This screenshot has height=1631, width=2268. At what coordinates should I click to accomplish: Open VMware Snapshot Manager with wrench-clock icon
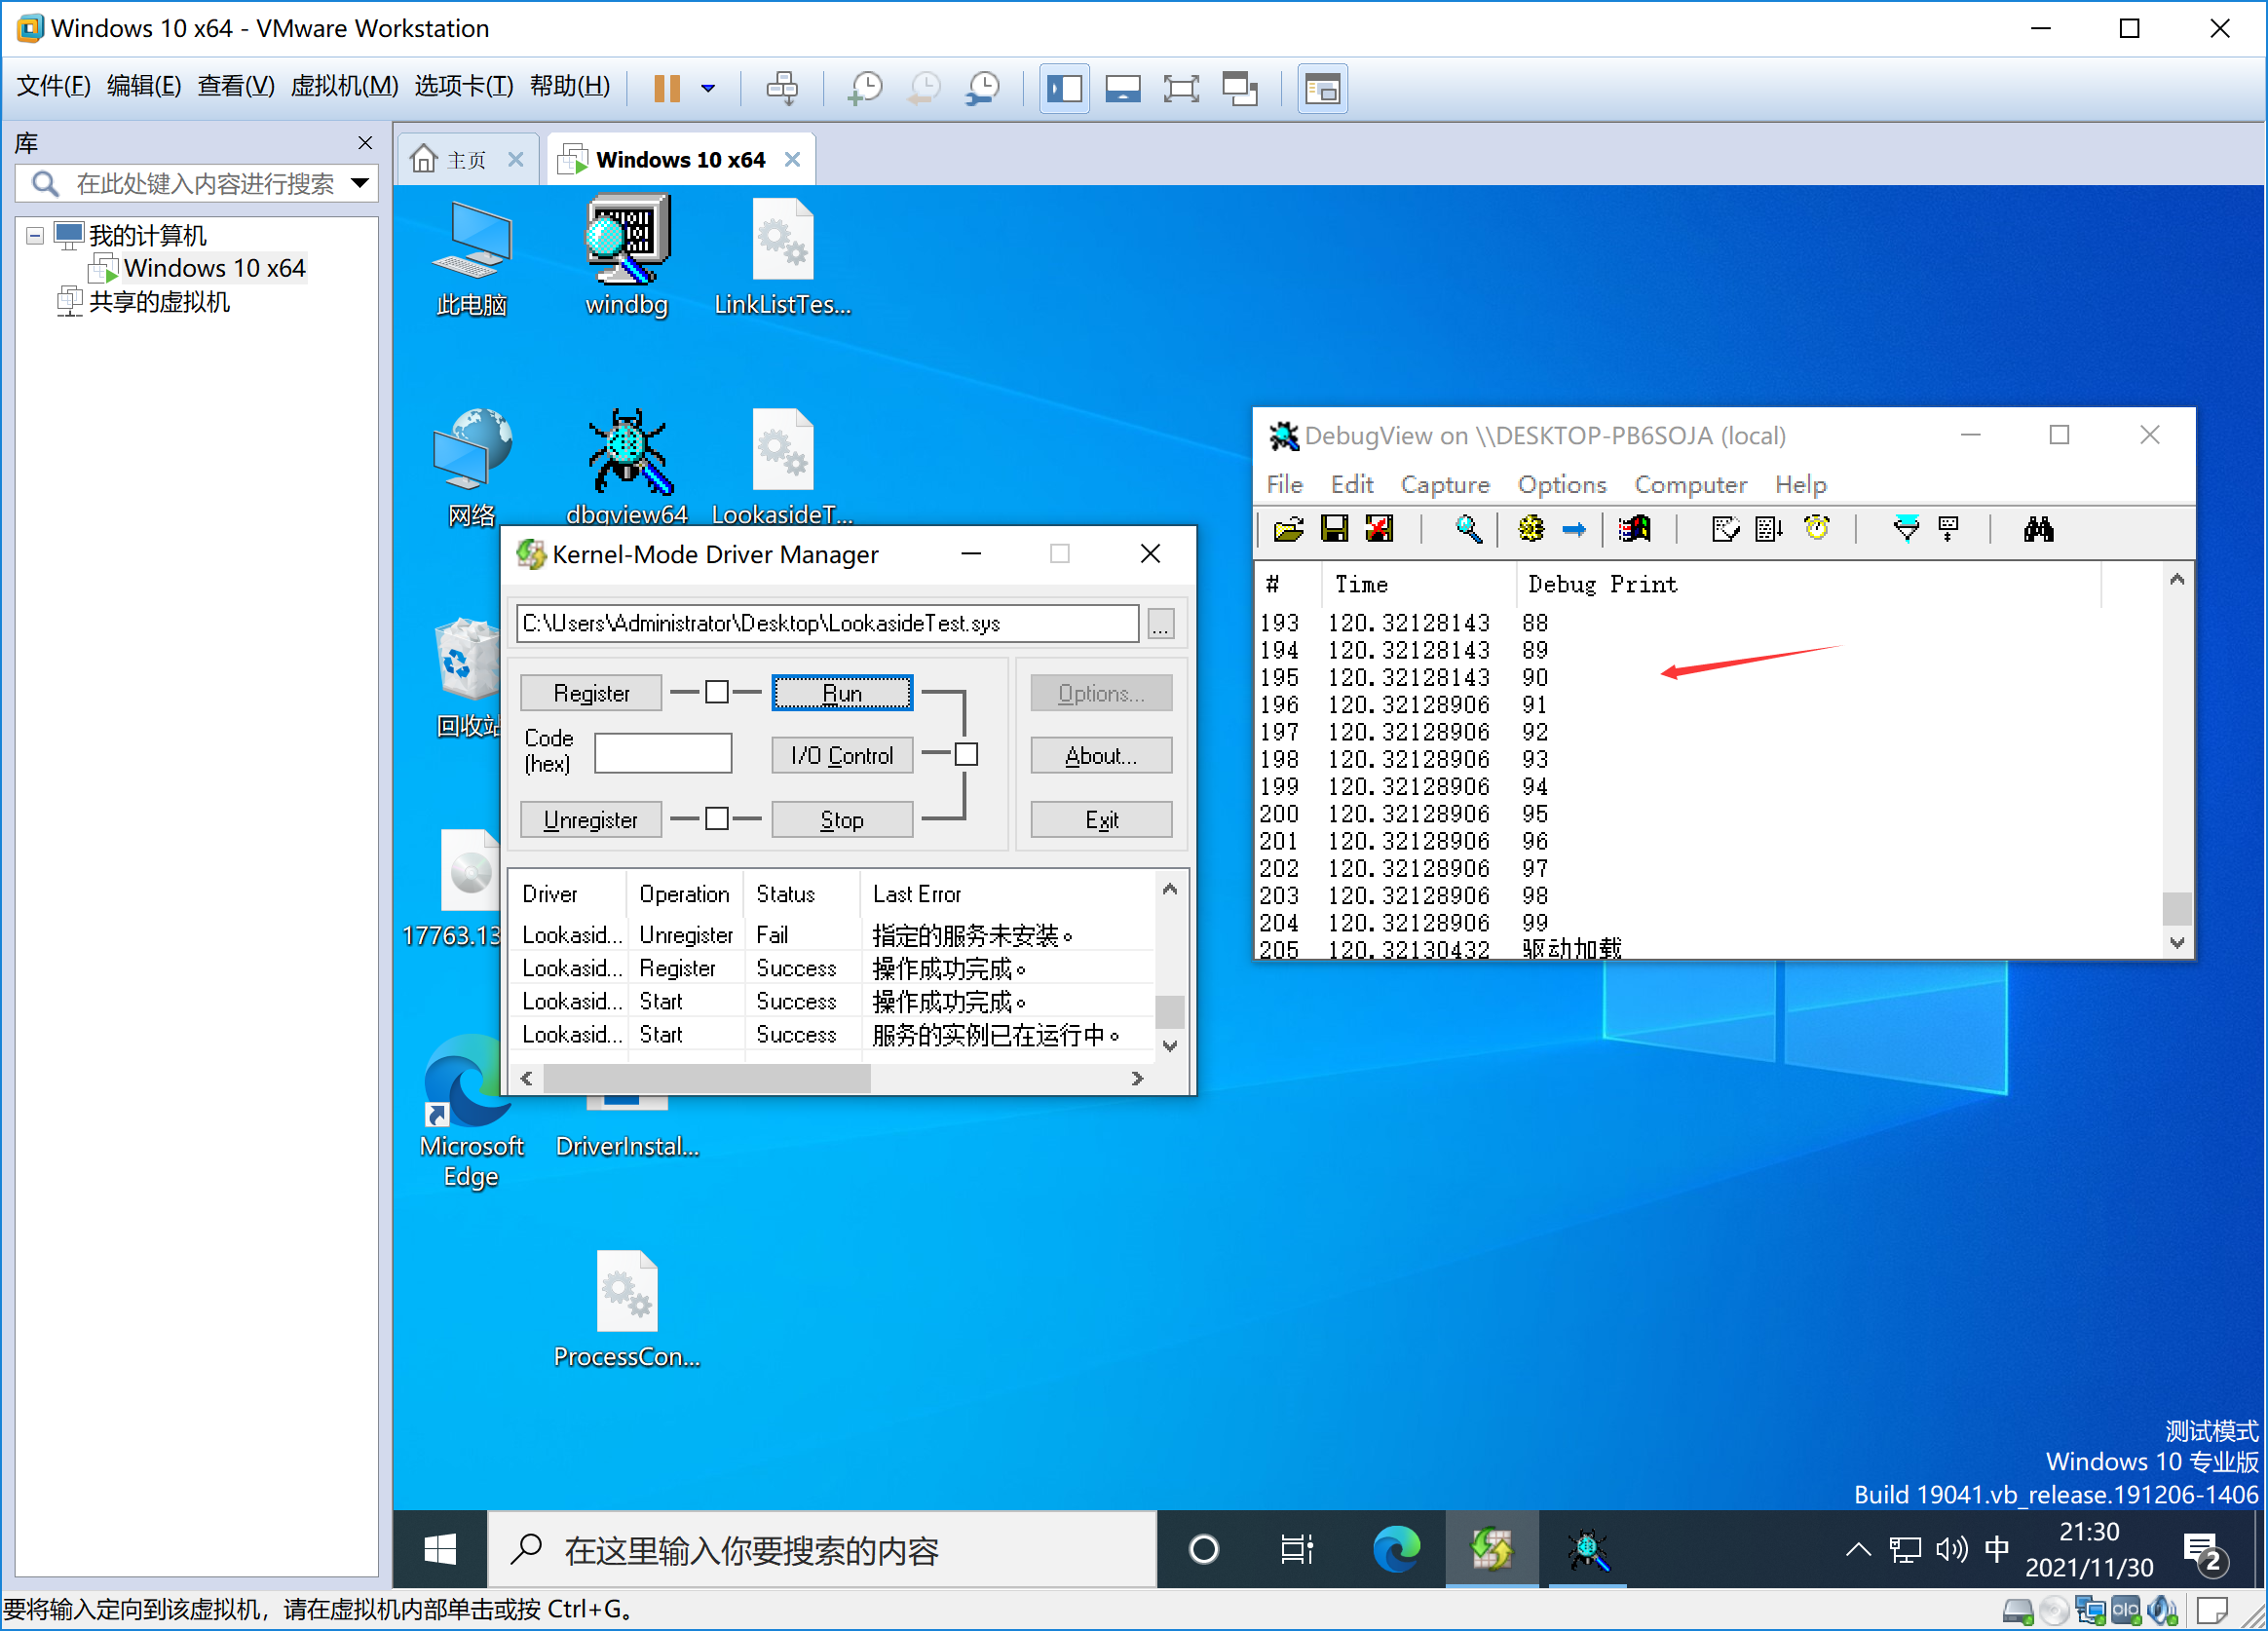(983, 89)
